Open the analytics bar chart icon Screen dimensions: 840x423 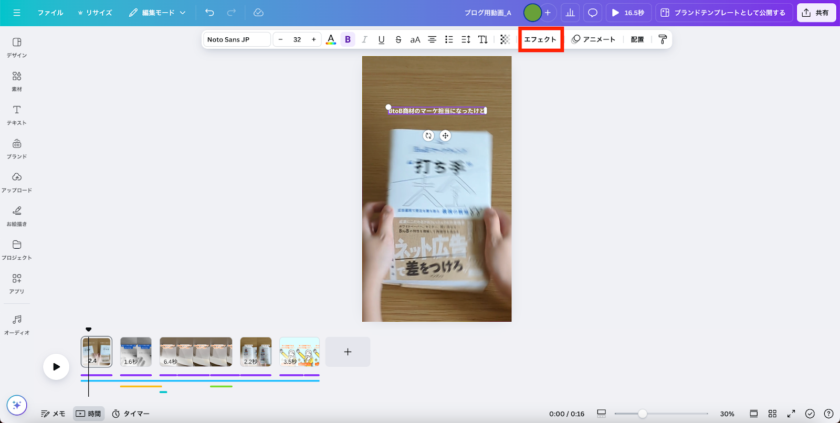click(570, 13)
